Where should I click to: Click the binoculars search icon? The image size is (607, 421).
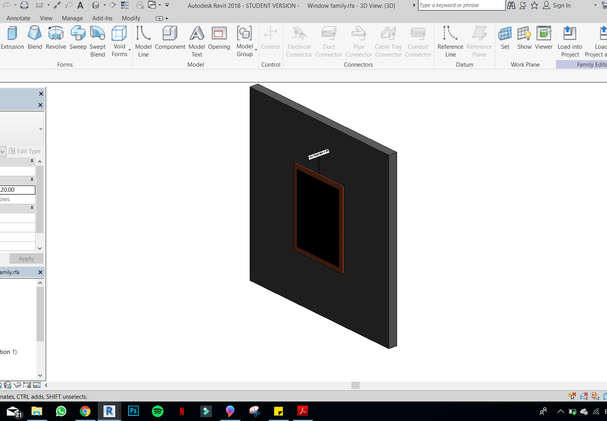[511, 5]
